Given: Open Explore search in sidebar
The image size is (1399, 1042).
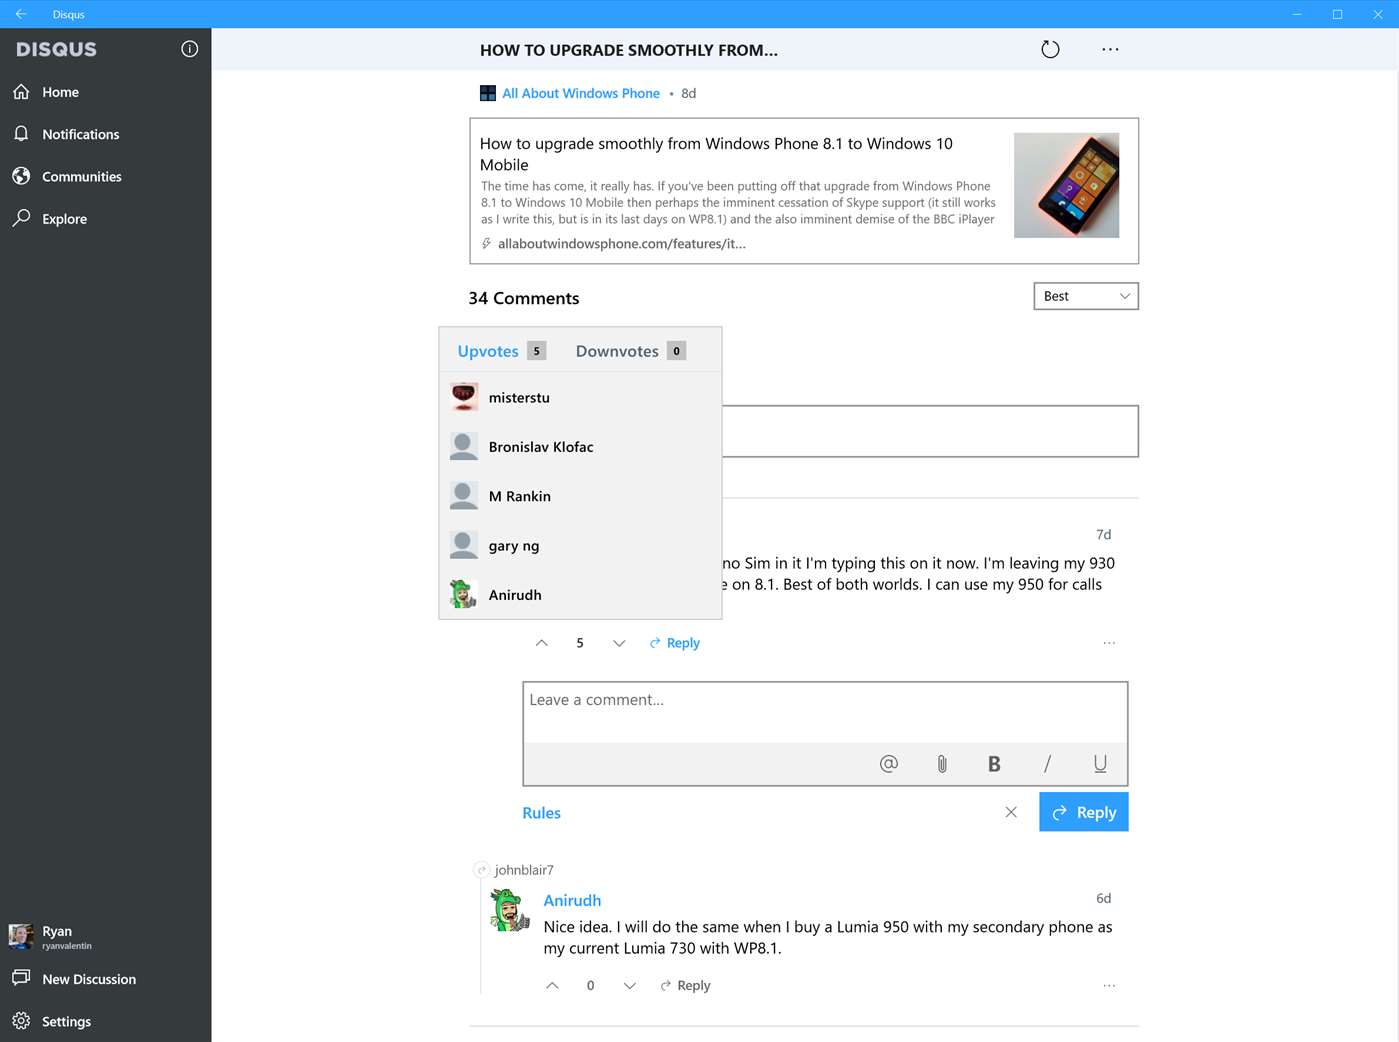Looking at the screenshot, I should point(105,219).
